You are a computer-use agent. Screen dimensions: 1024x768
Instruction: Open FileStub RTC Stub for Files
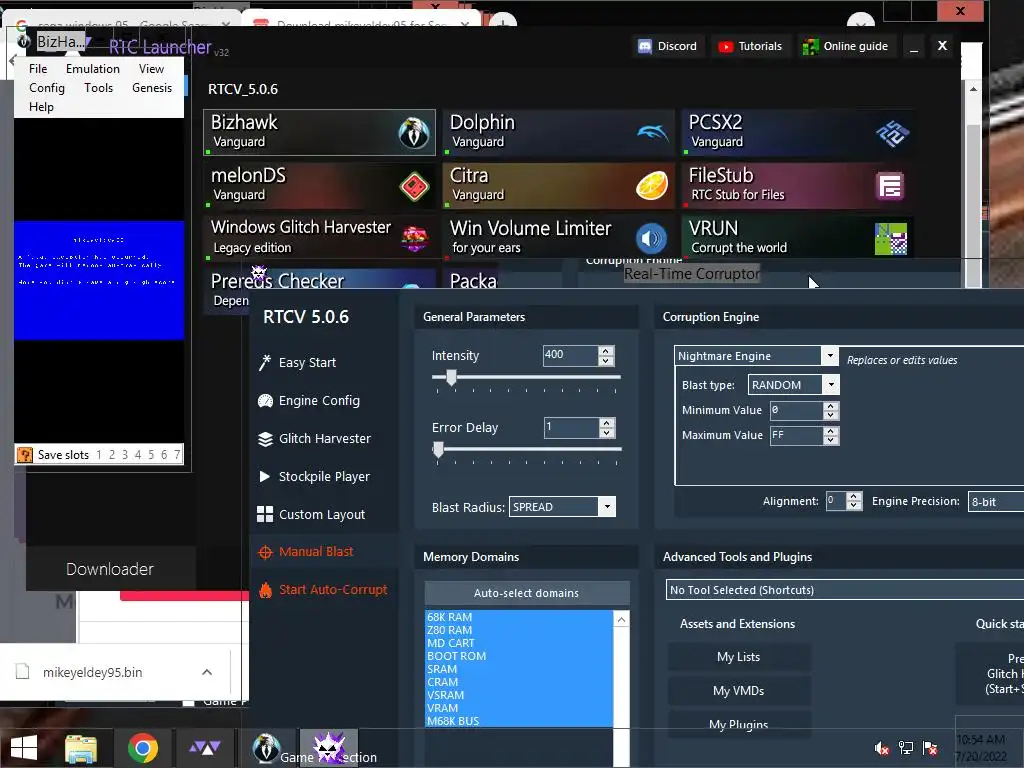pyautogui.click(x=797, y=185)
